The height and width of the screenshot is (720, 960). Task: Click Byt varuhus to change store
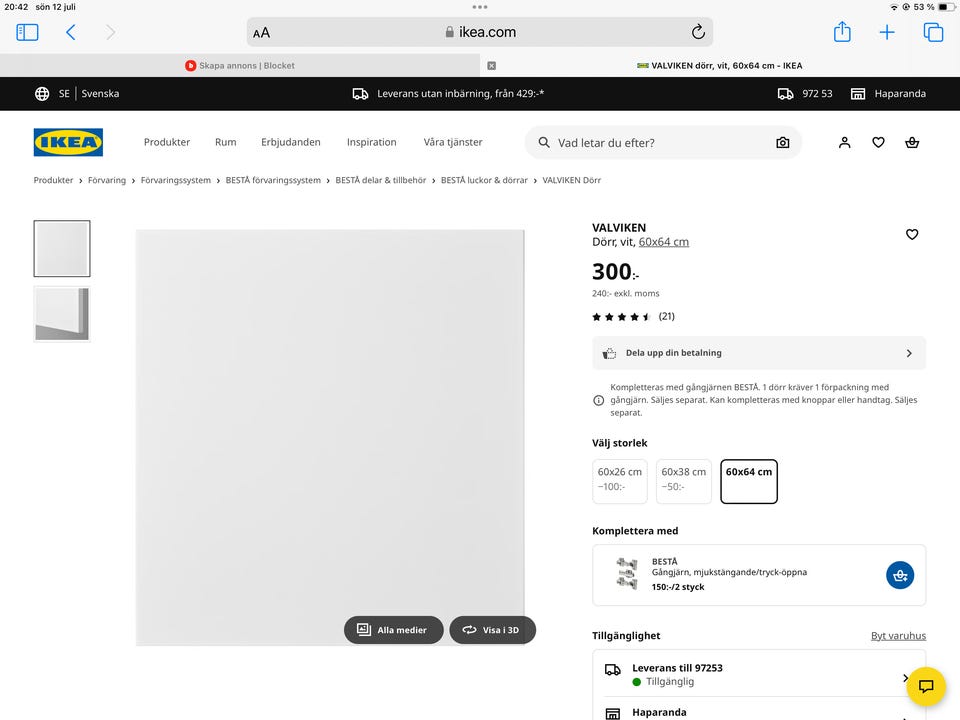pyautogui.click(x=898, y=636)
